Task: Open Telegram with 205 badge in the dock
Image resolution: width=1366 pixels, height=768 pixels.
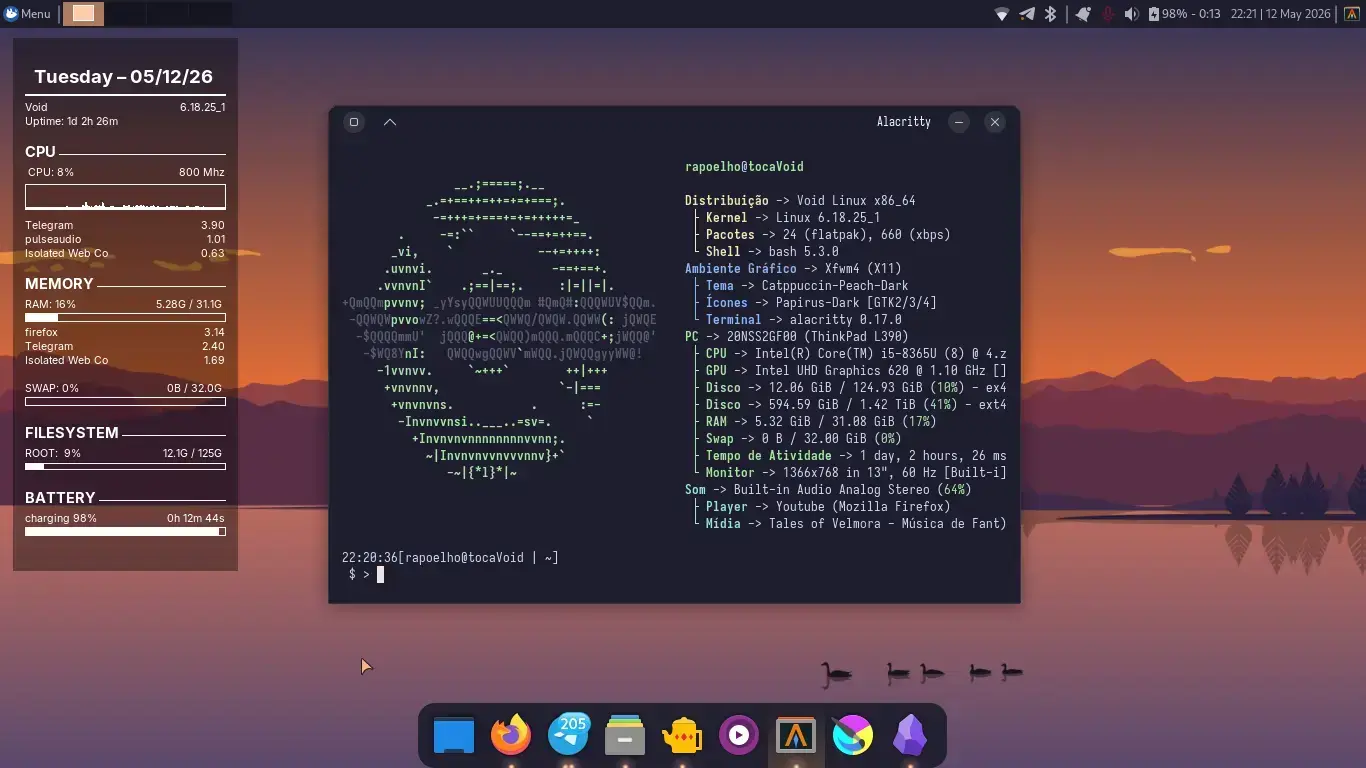Action: [568, 735]
